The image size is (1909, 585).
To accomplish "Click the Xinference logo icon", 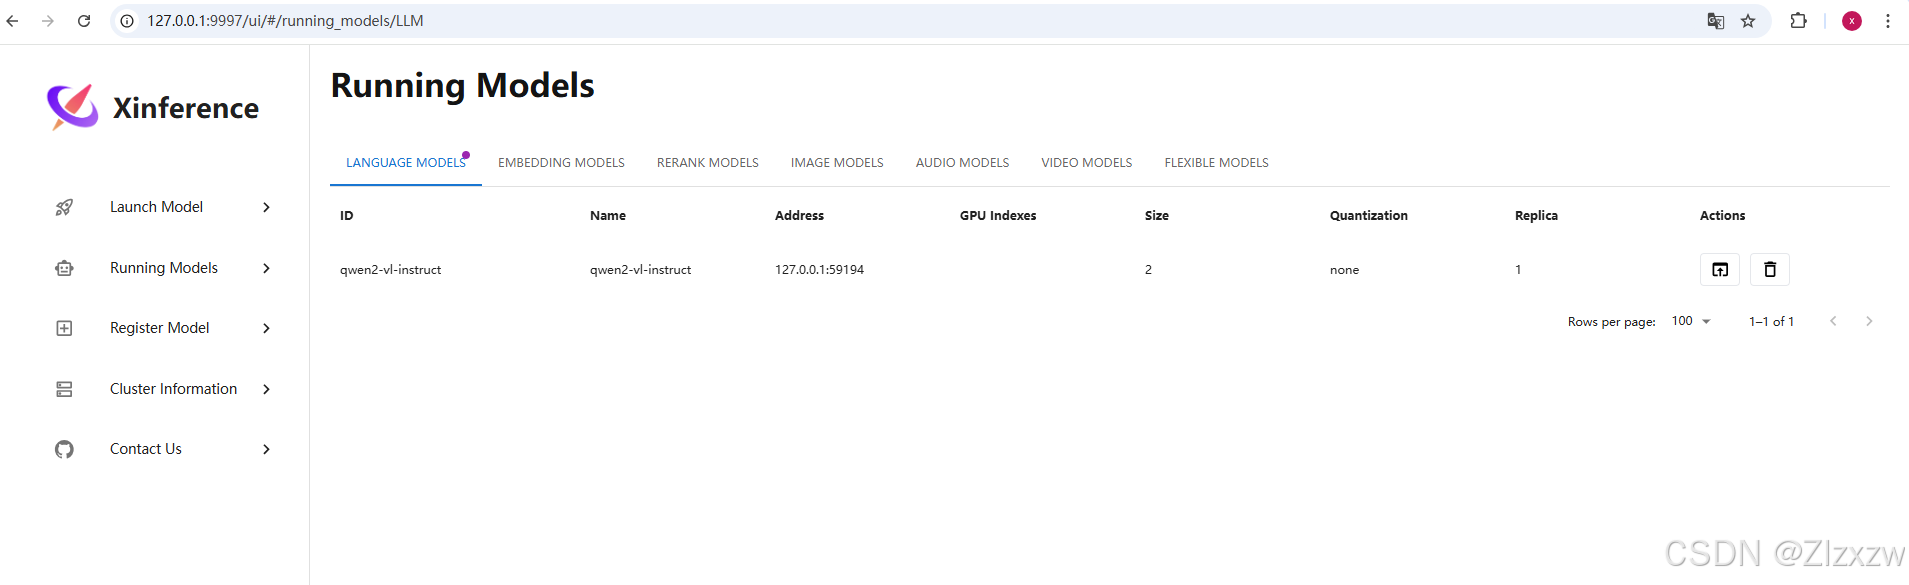I will pos(73,106).
